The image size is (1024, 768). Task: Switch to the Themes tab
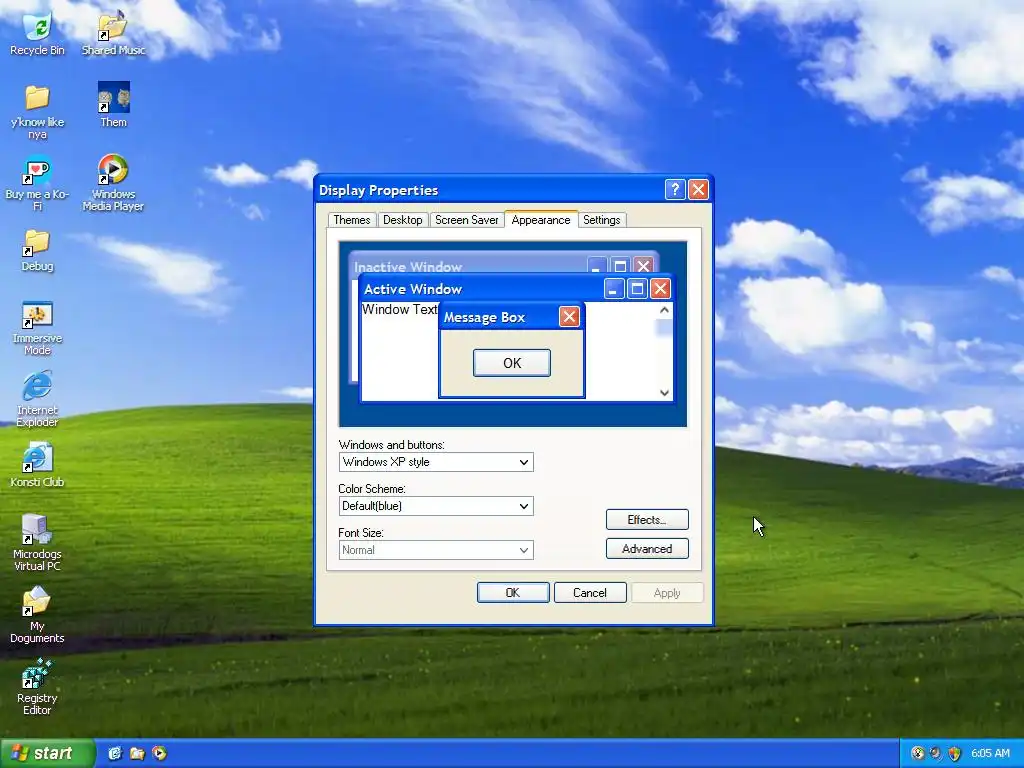[351, 220]
